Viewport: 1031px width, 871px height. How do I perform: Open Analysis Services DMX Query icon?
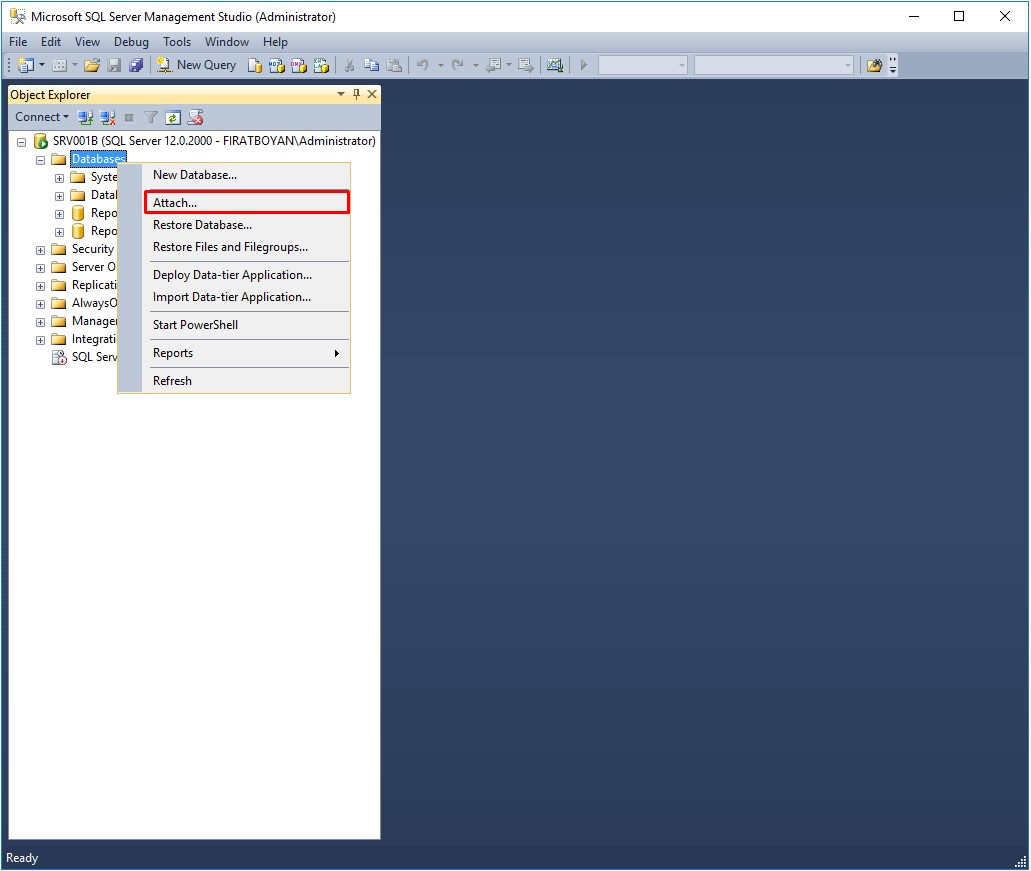[x=299, y=65]
